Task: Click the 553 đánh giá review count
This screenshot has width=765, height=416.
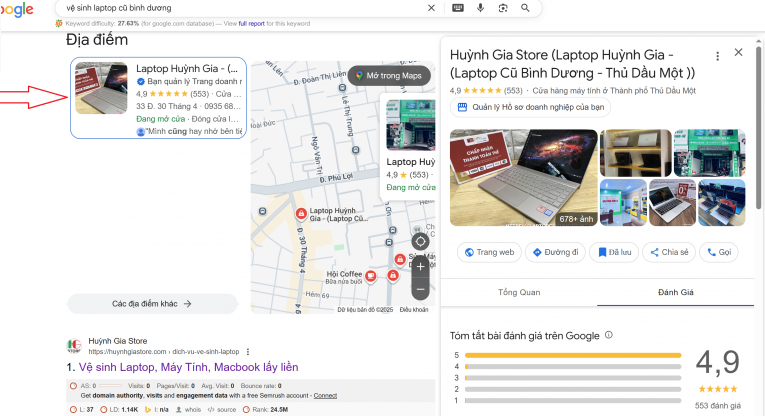Action: 718,406
